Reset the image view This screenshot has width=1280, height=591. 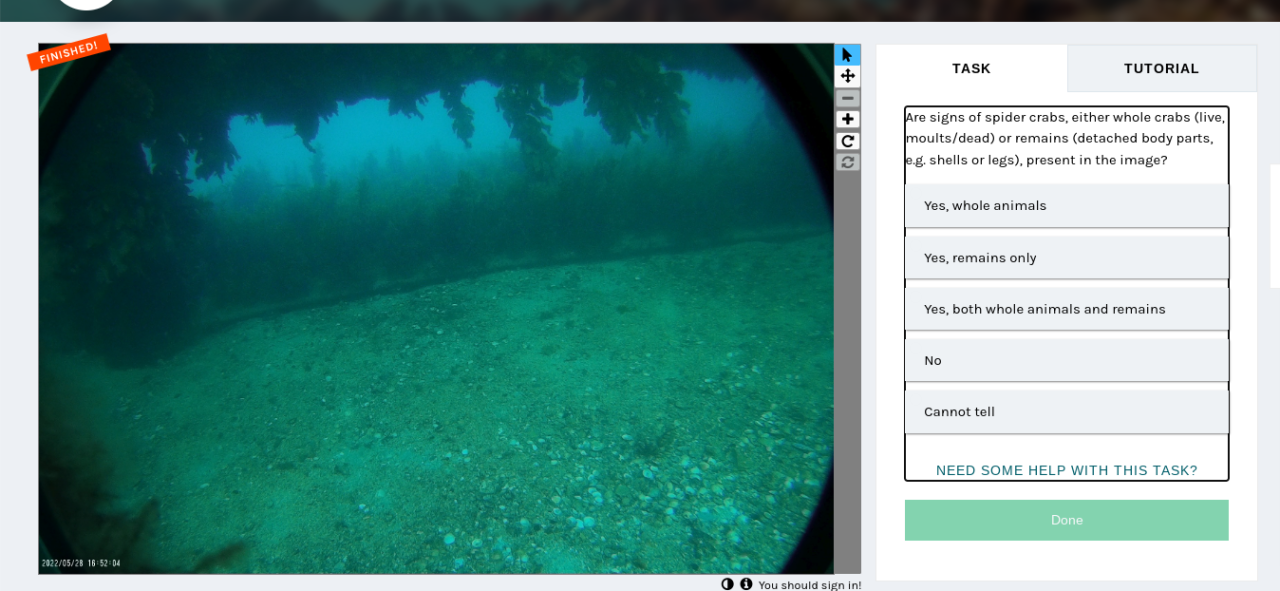point(847,162)
